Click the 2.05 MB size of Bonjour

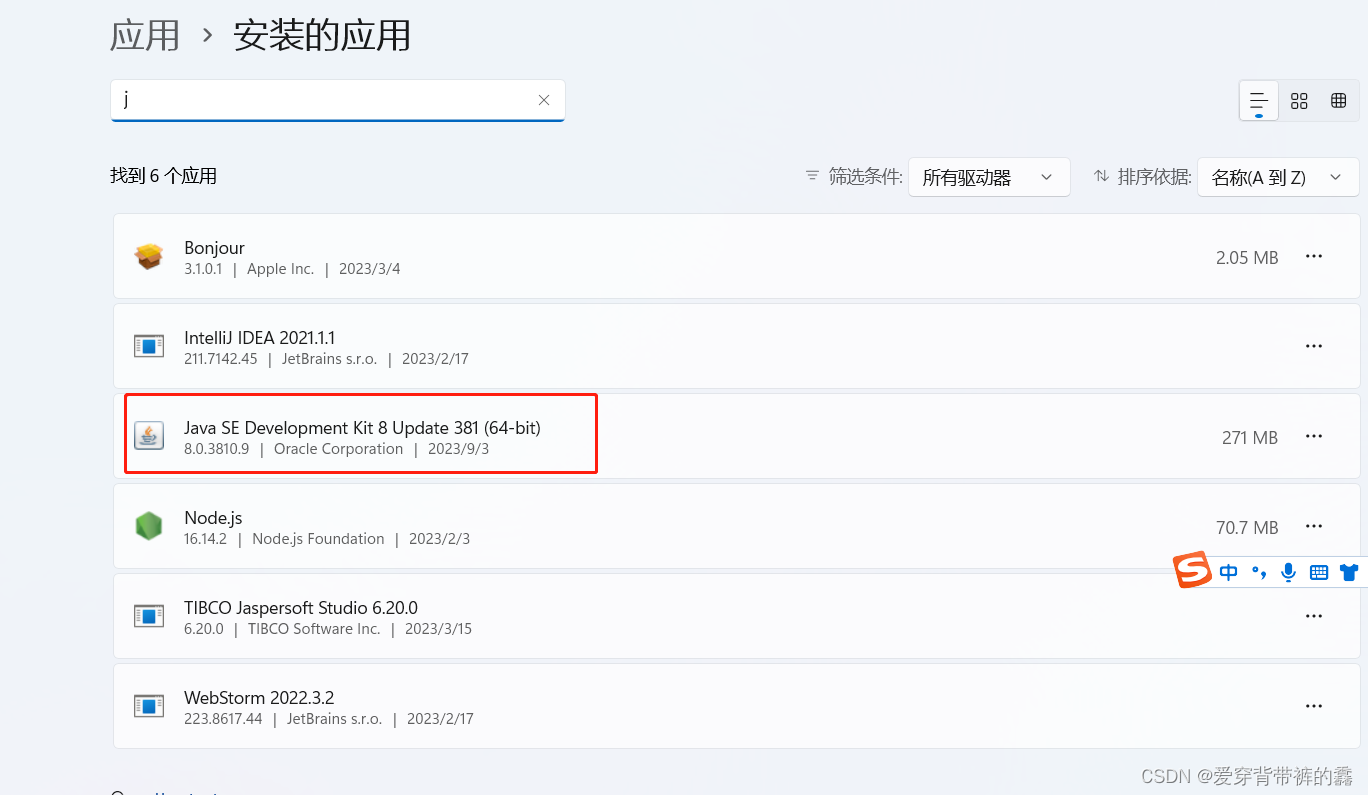pos(1247,257)
